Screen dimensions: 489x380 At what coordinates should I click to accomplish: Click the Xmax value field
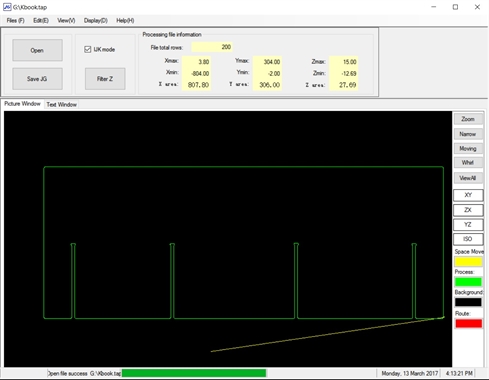[x=196, y=62]
